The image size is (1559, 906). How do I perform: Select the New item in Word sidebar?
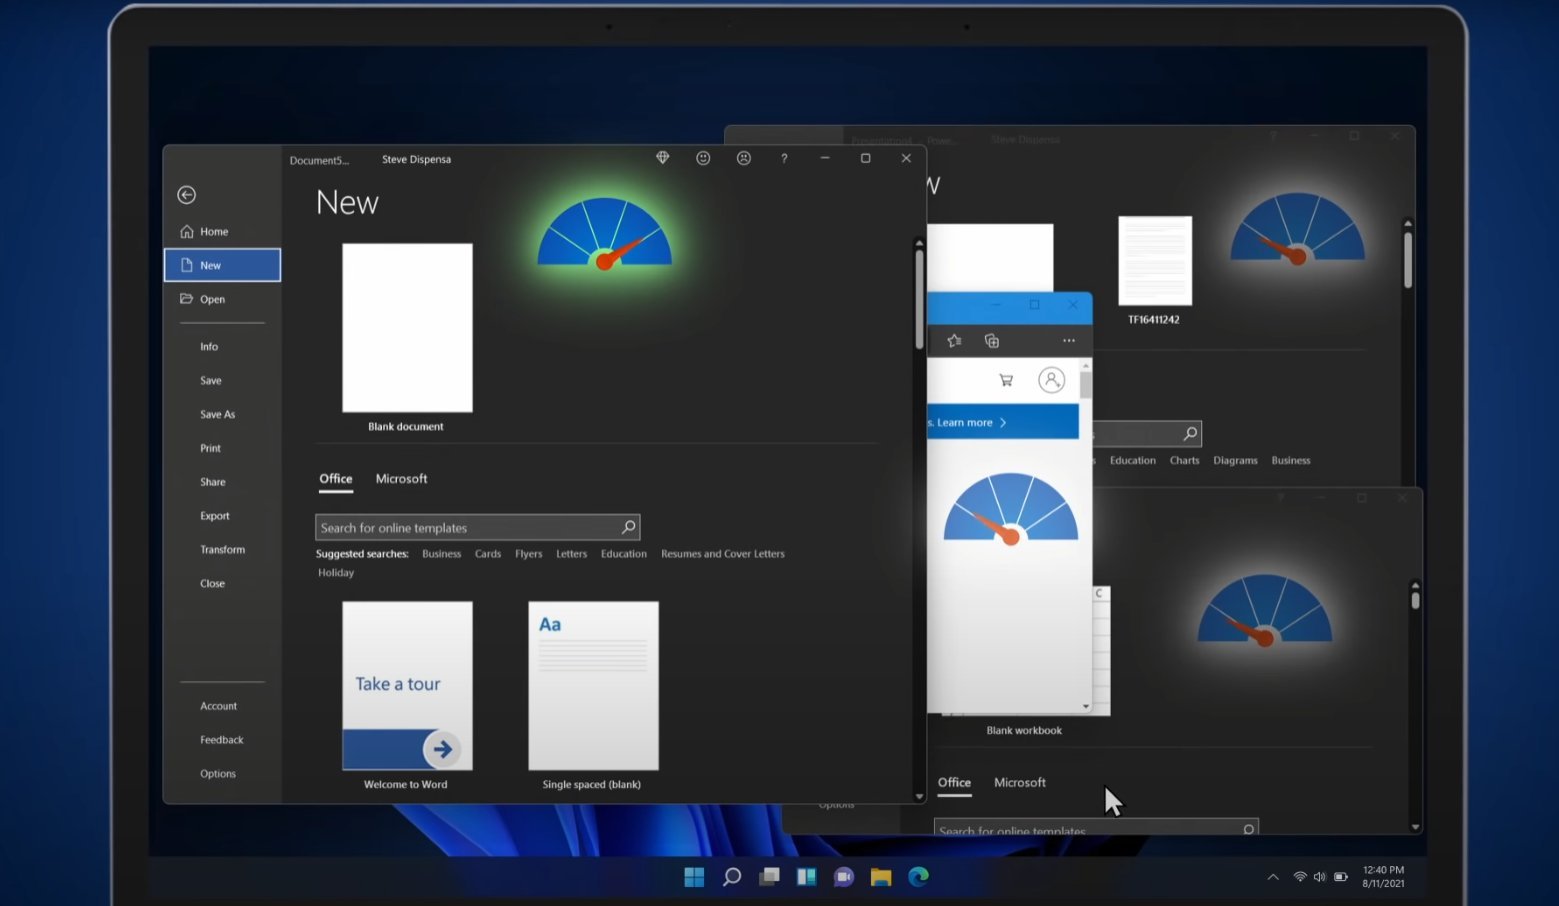coord(222,265)
